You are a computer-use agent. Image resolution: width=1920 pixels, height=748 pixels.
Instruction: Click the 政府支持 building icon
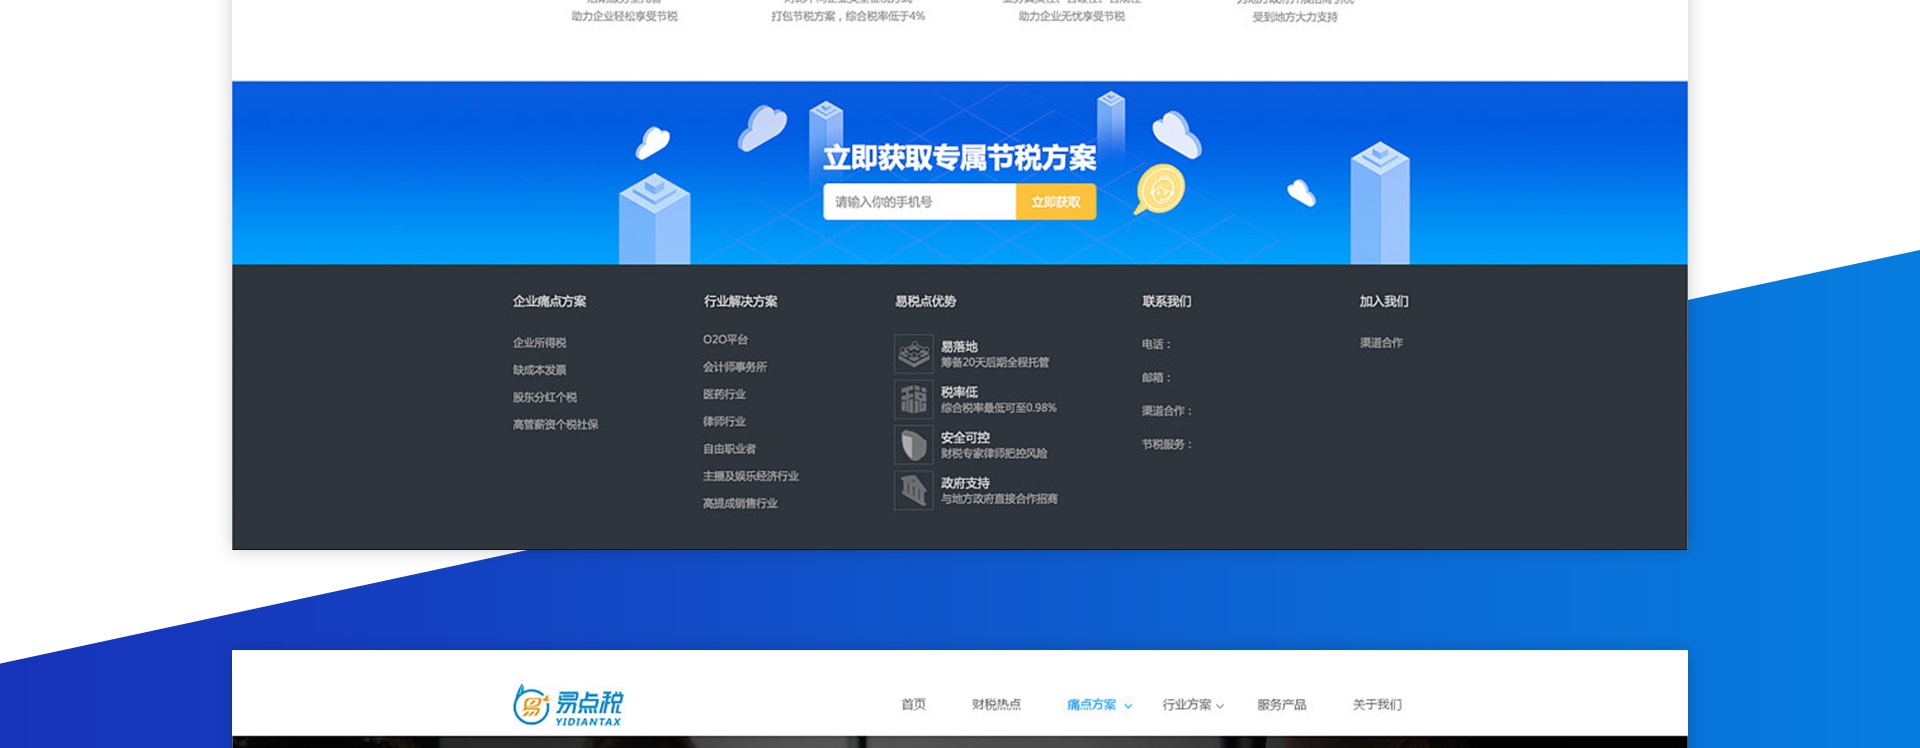click(x=913, y=490)
